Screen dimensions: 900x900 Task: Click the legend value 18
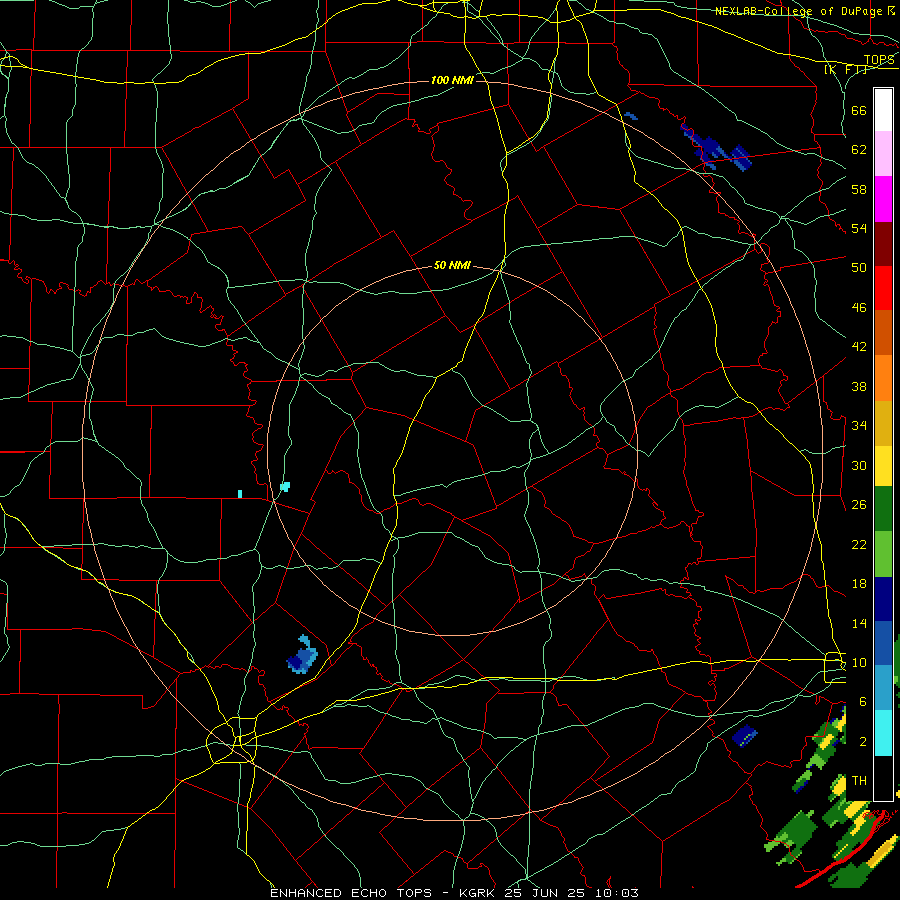[x=859, y=584]
